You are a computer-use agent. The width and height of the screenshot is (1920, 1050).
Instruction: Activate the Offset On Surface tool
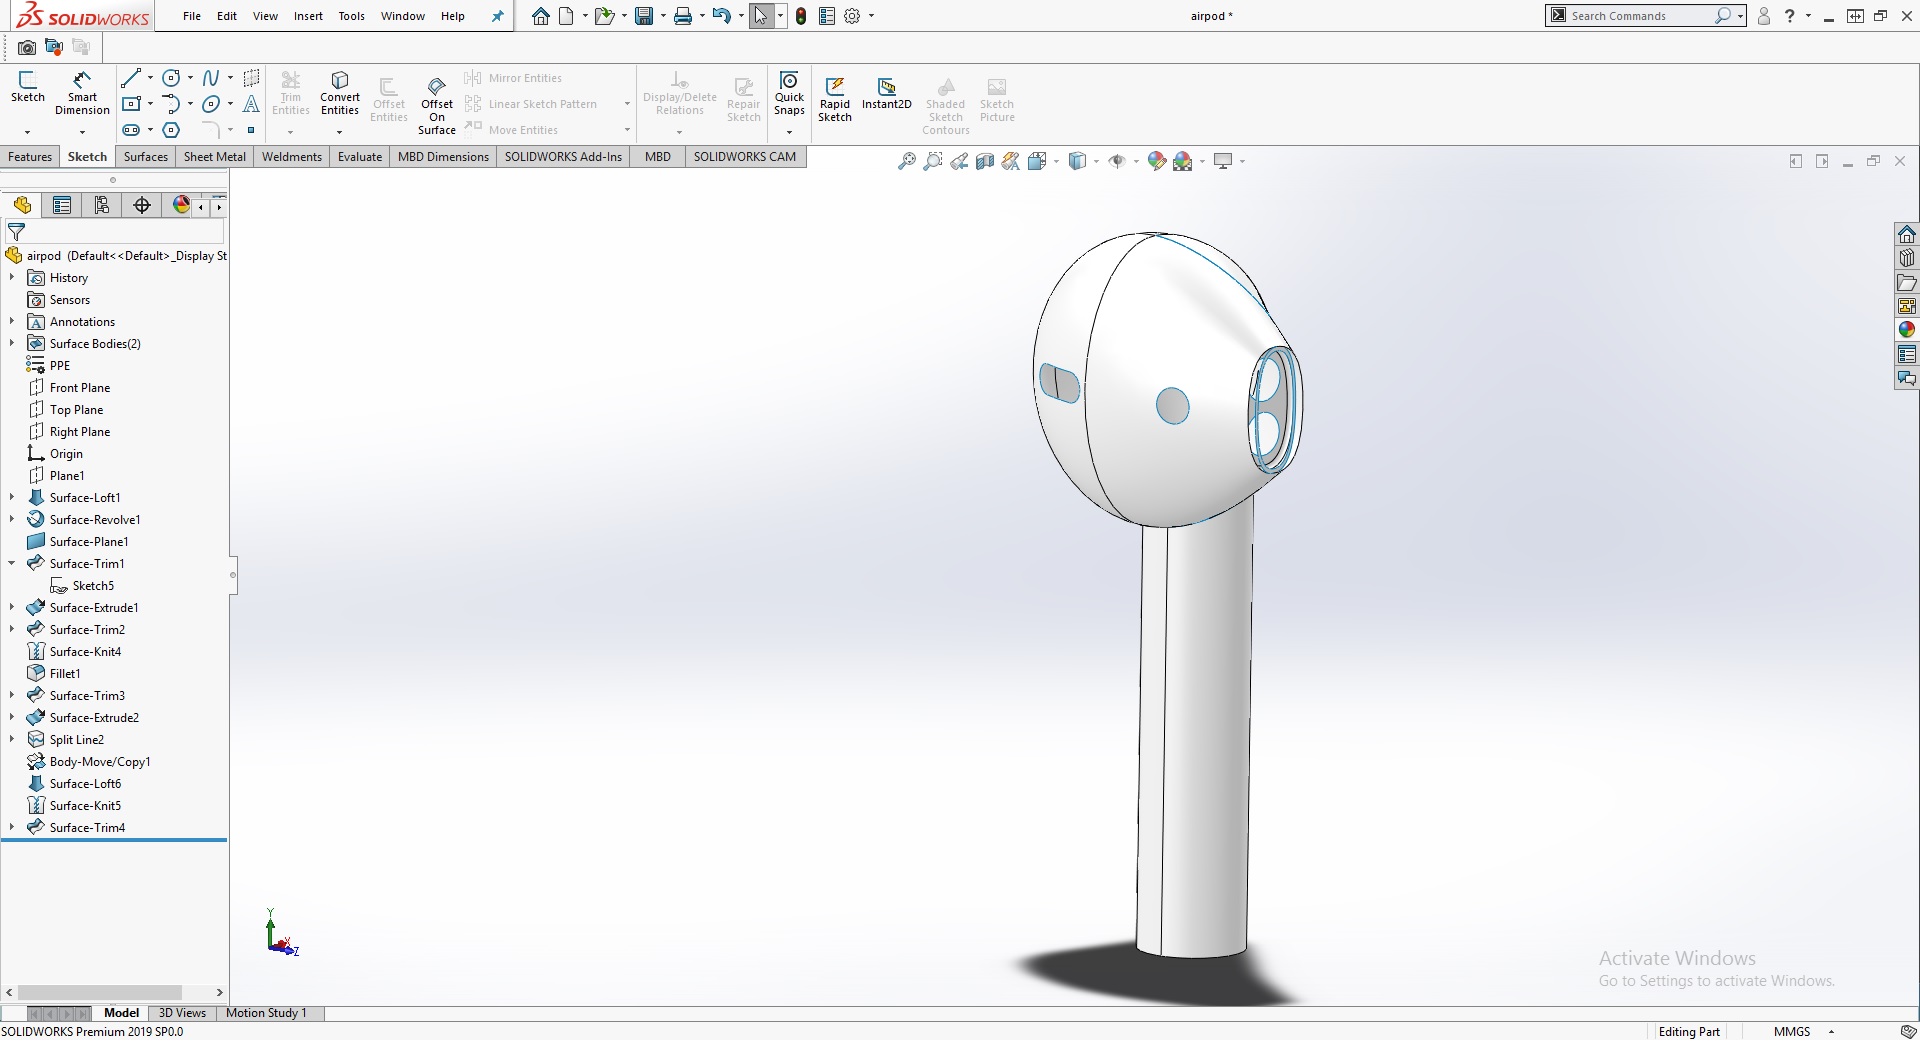point(437,103)
